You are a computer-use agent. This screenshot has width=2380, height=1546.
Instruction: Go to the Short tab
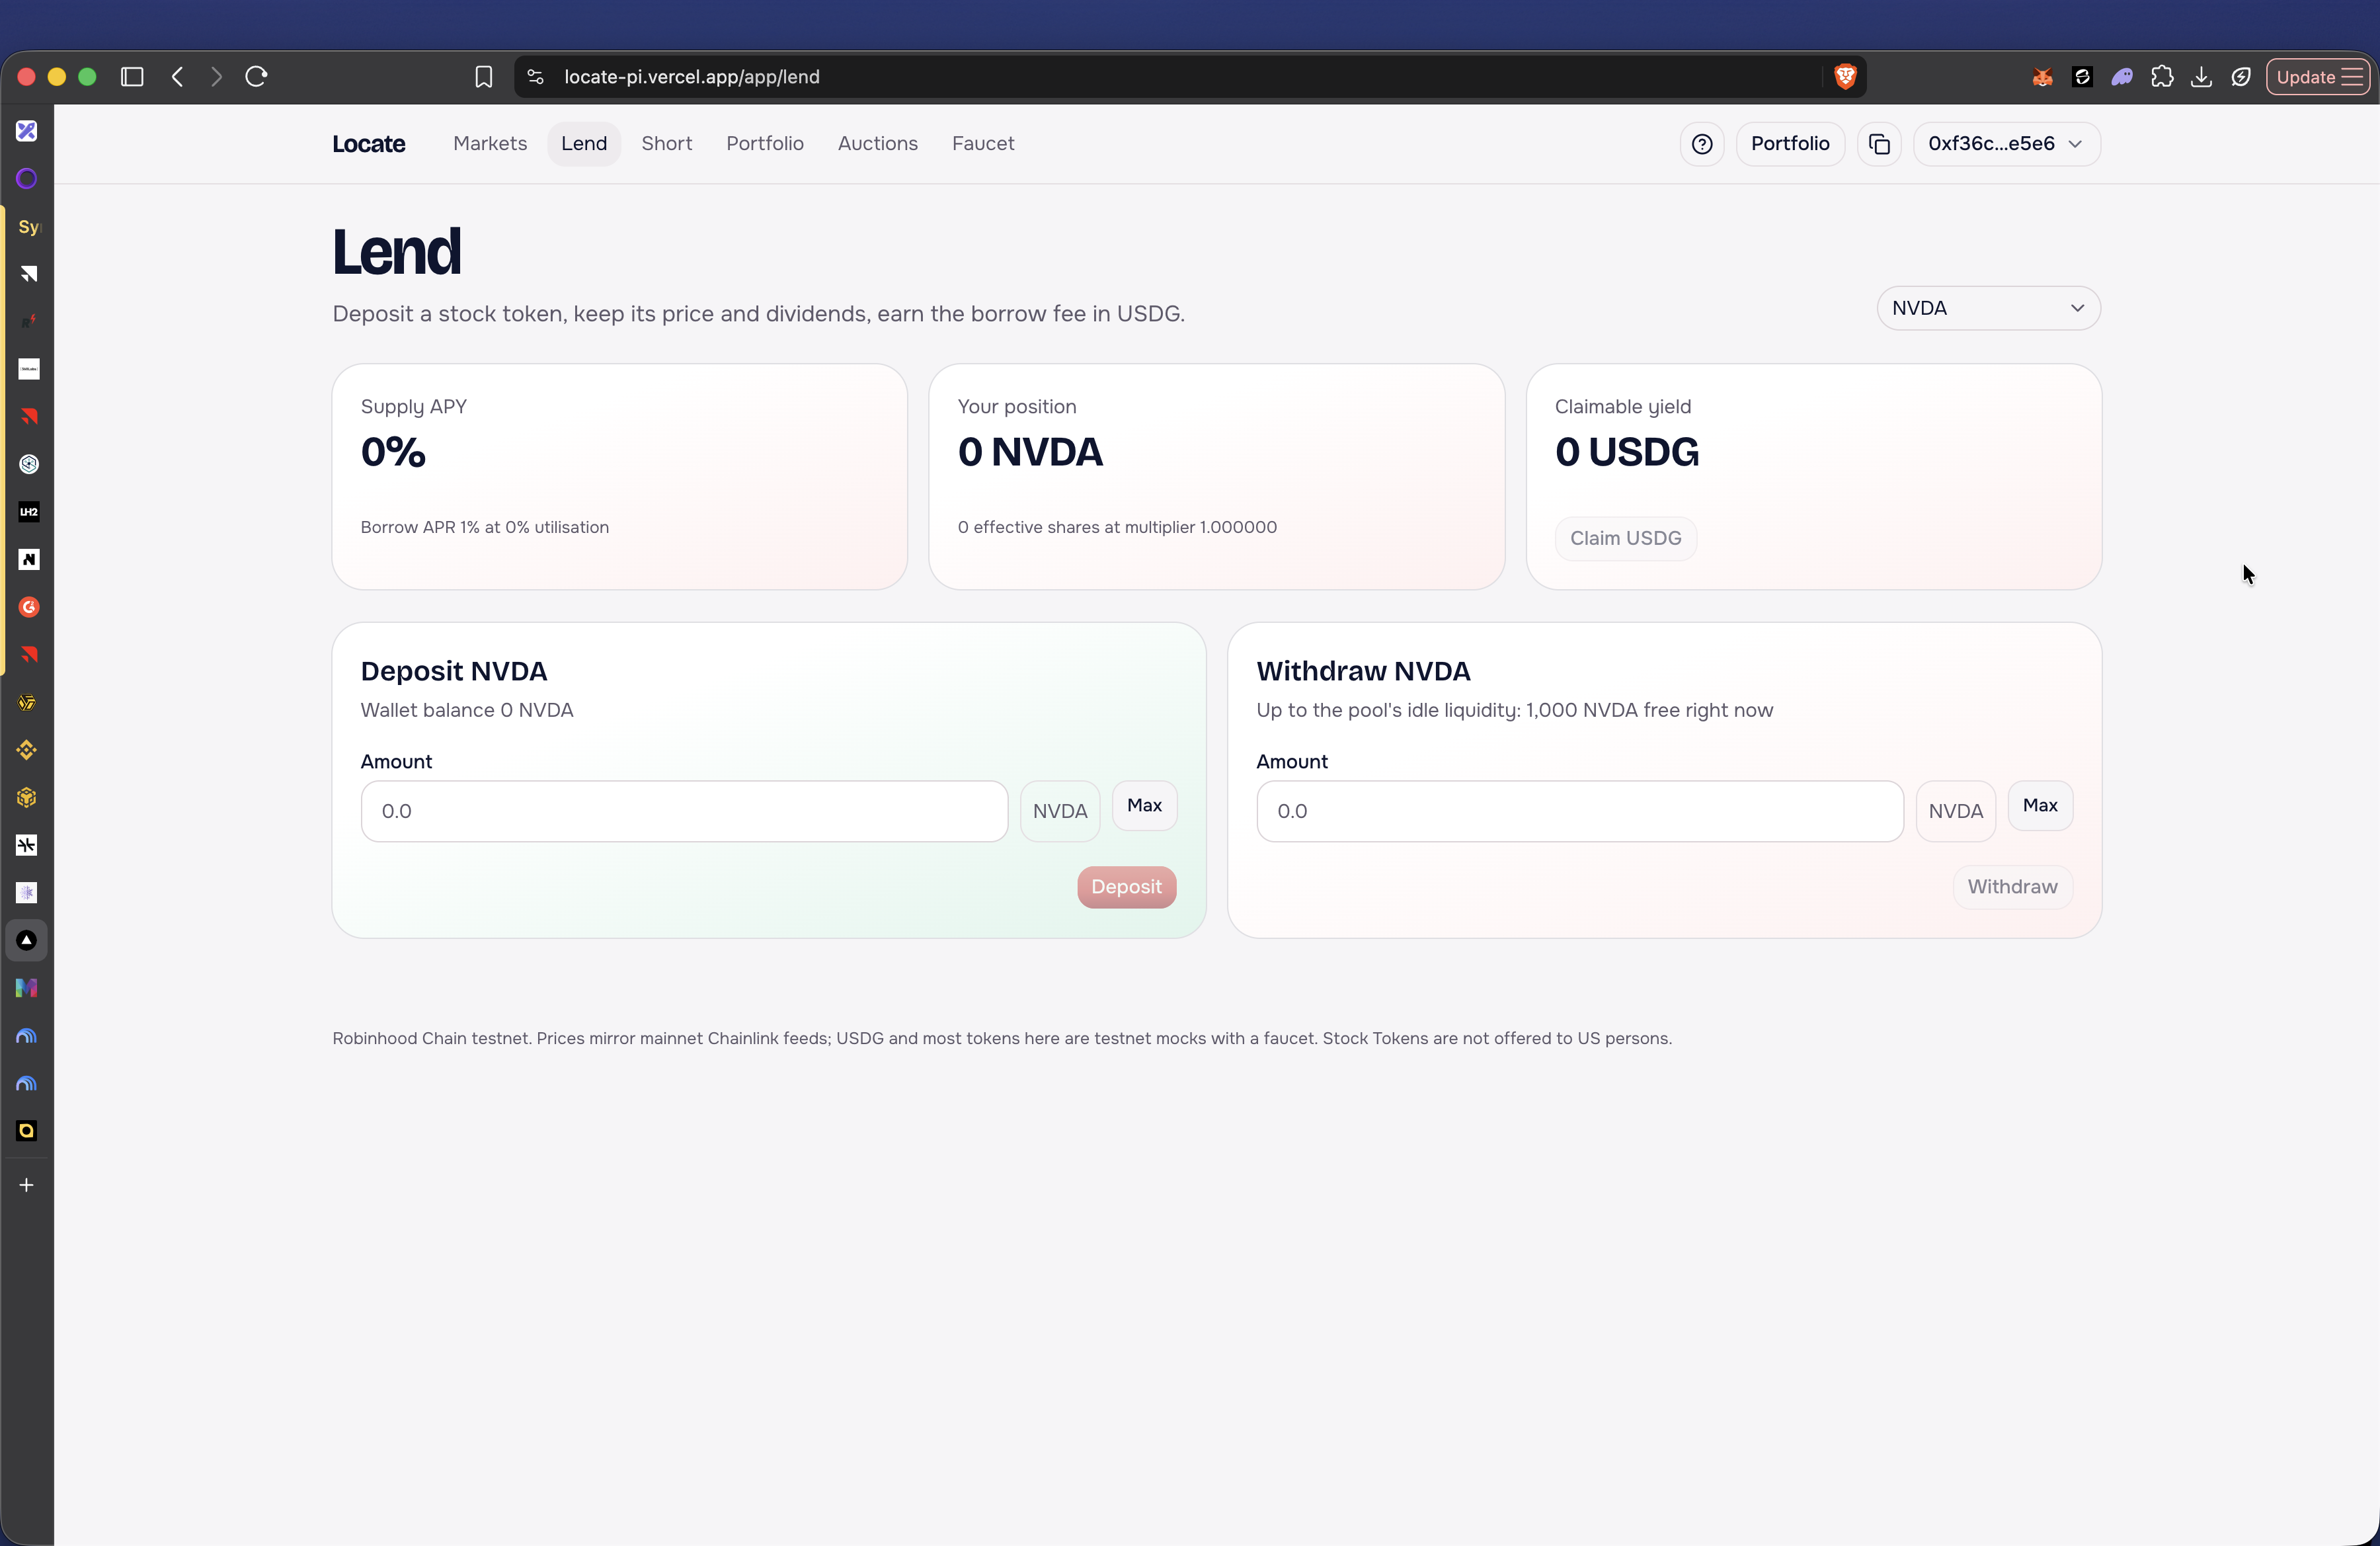(667, 144)
